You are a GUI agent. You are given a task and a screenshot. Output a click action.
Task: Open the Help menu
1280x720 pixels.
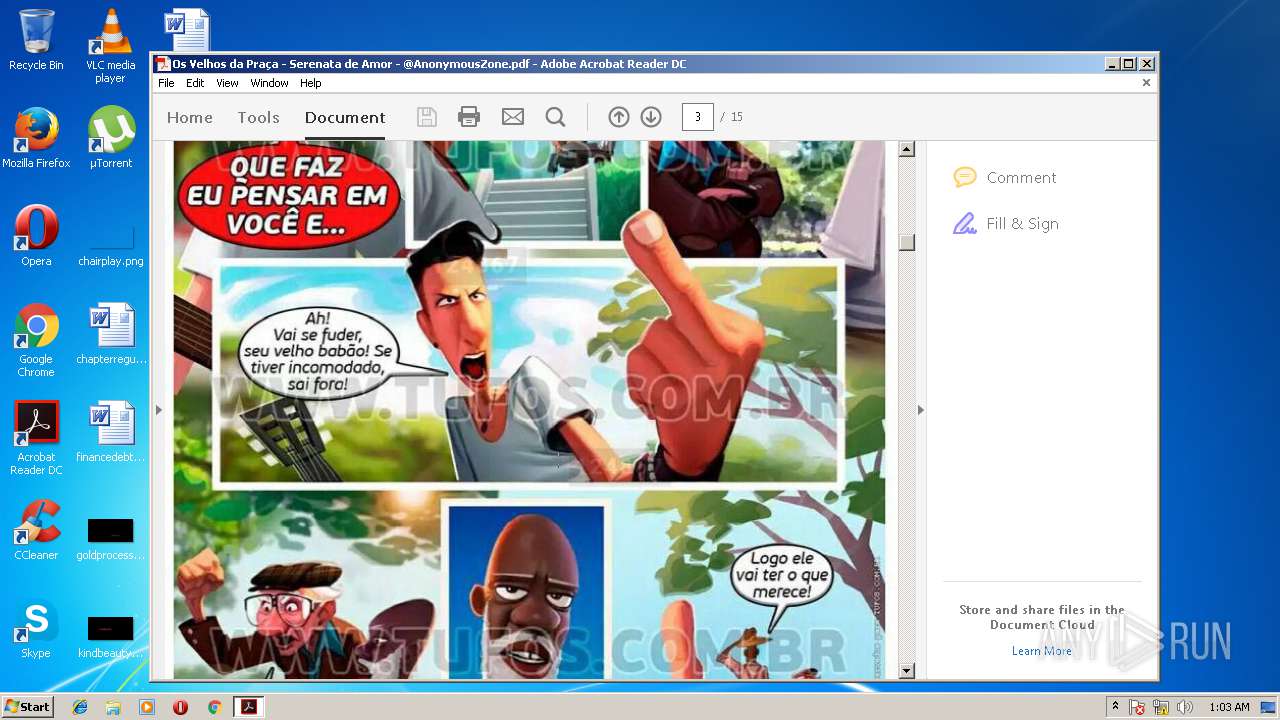pos(311,83)
